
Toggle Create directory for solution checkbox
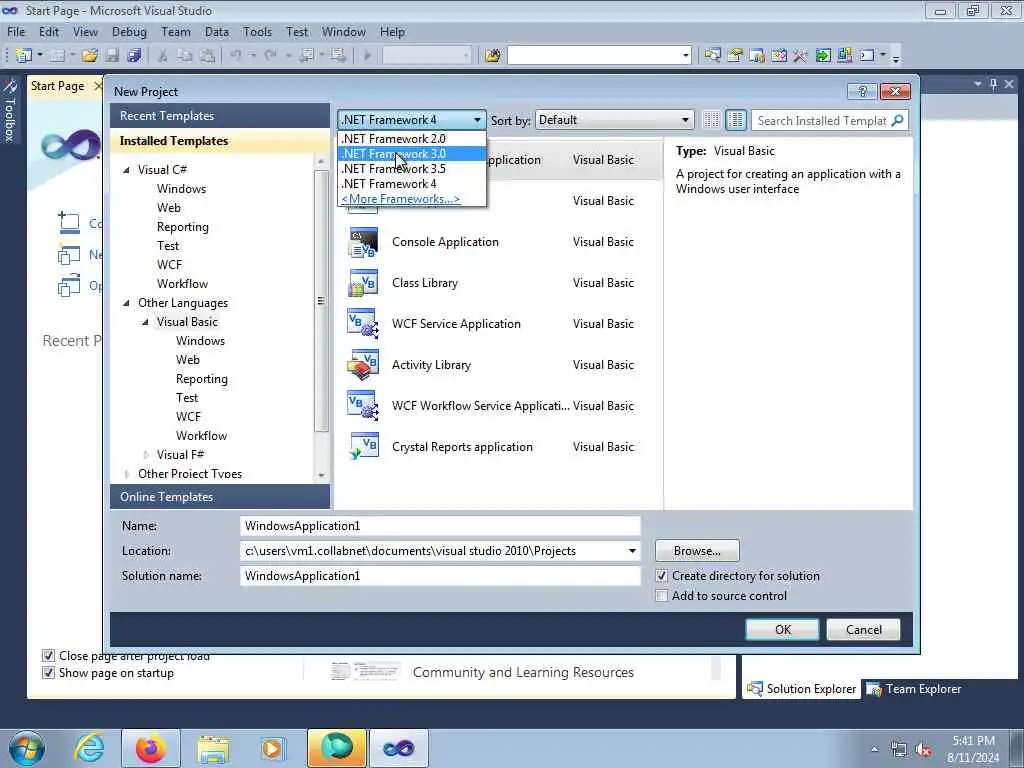662,576
